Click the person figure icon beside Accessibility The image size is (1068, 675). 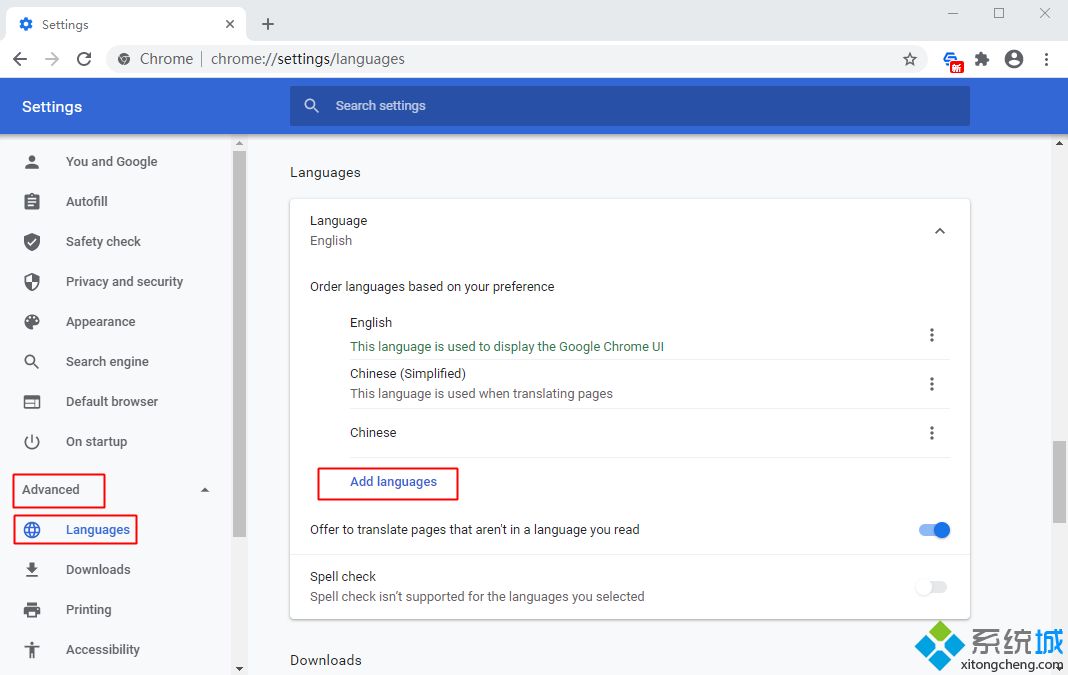click(x=32, y=650)
